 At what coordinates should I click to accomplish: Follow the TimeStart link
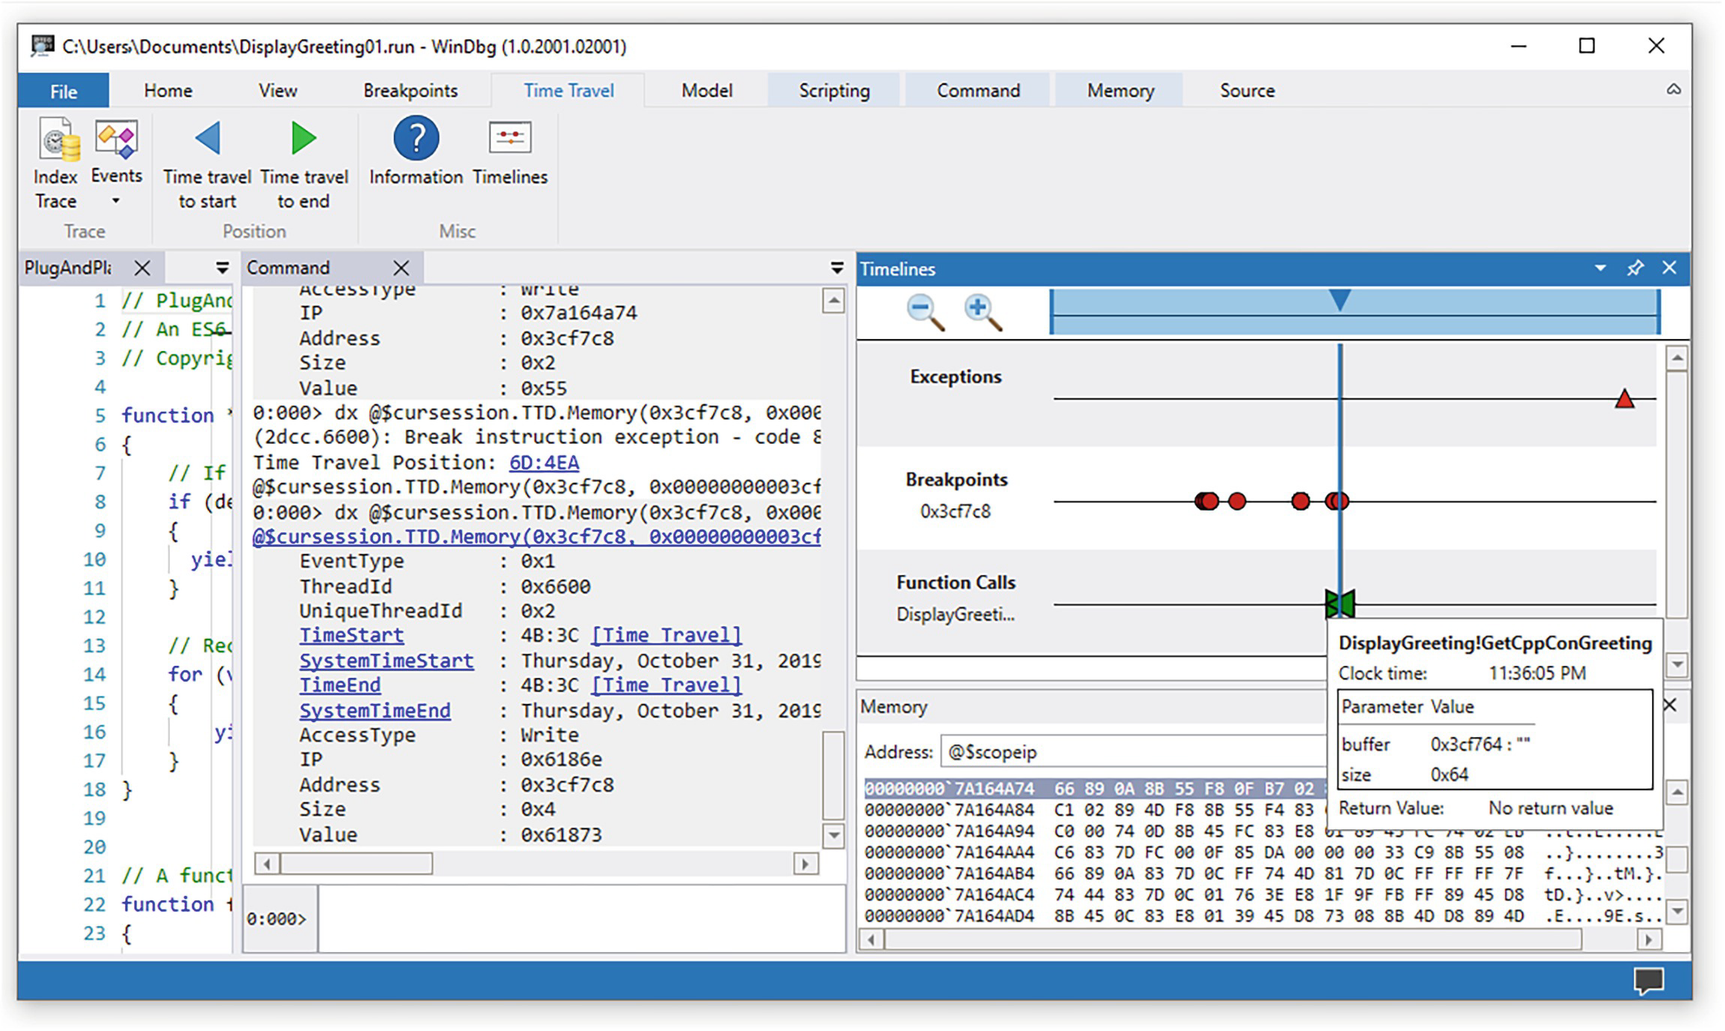(x=351, y=636)
